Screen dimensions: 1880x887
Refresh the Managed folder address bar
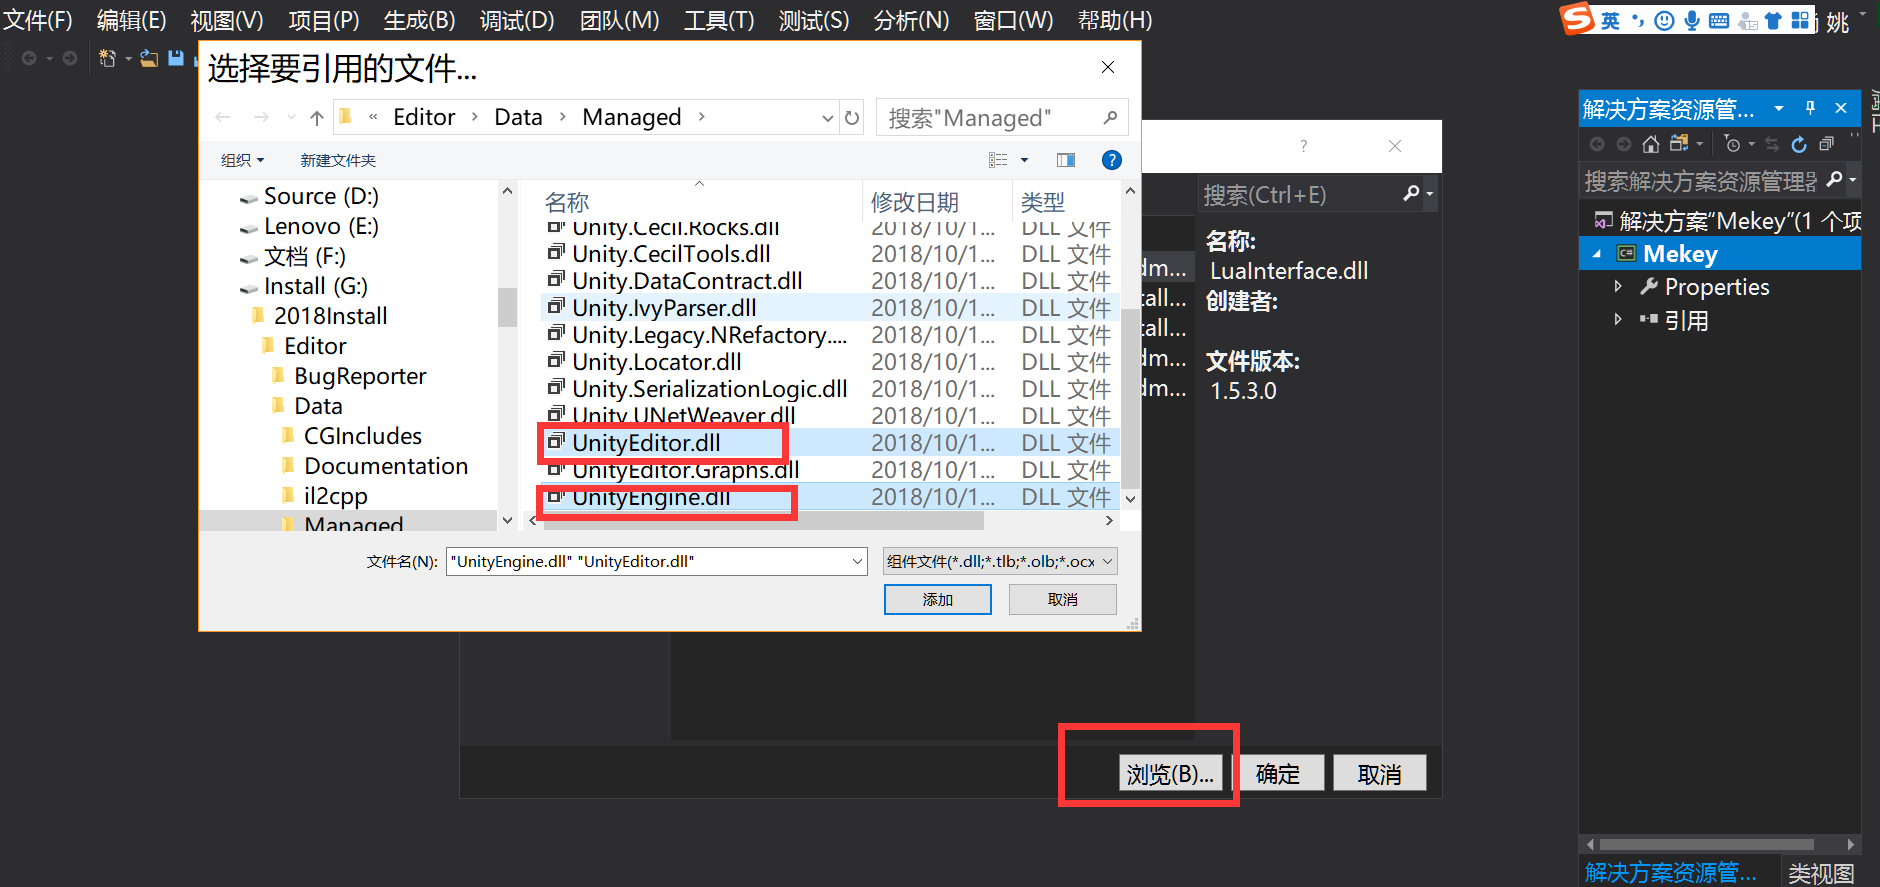click(x=852, y=118)
